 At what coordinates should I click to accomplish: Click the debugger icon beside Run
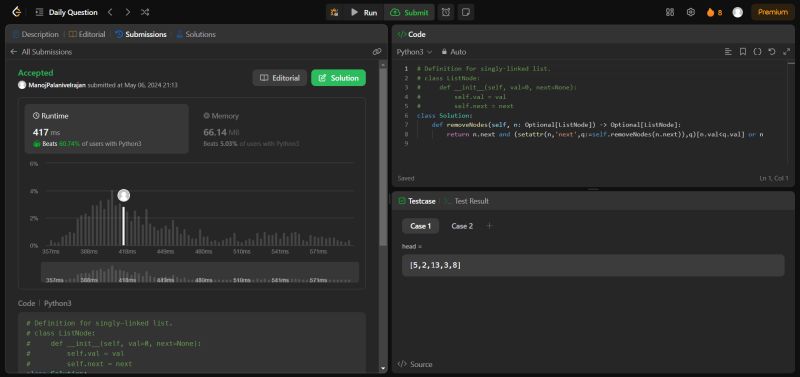pos(335,12)
